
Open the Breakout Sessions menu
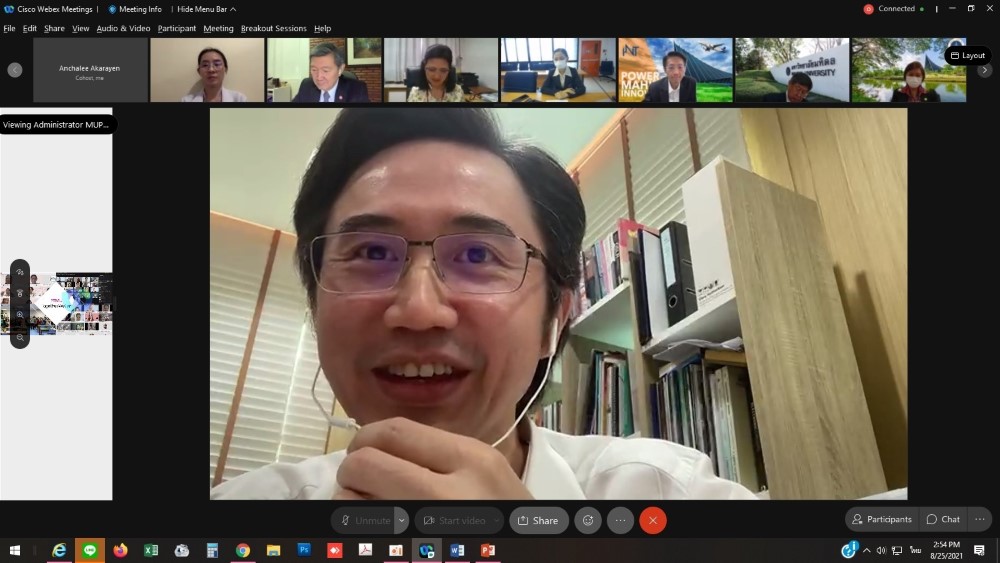tap(273, 29)
